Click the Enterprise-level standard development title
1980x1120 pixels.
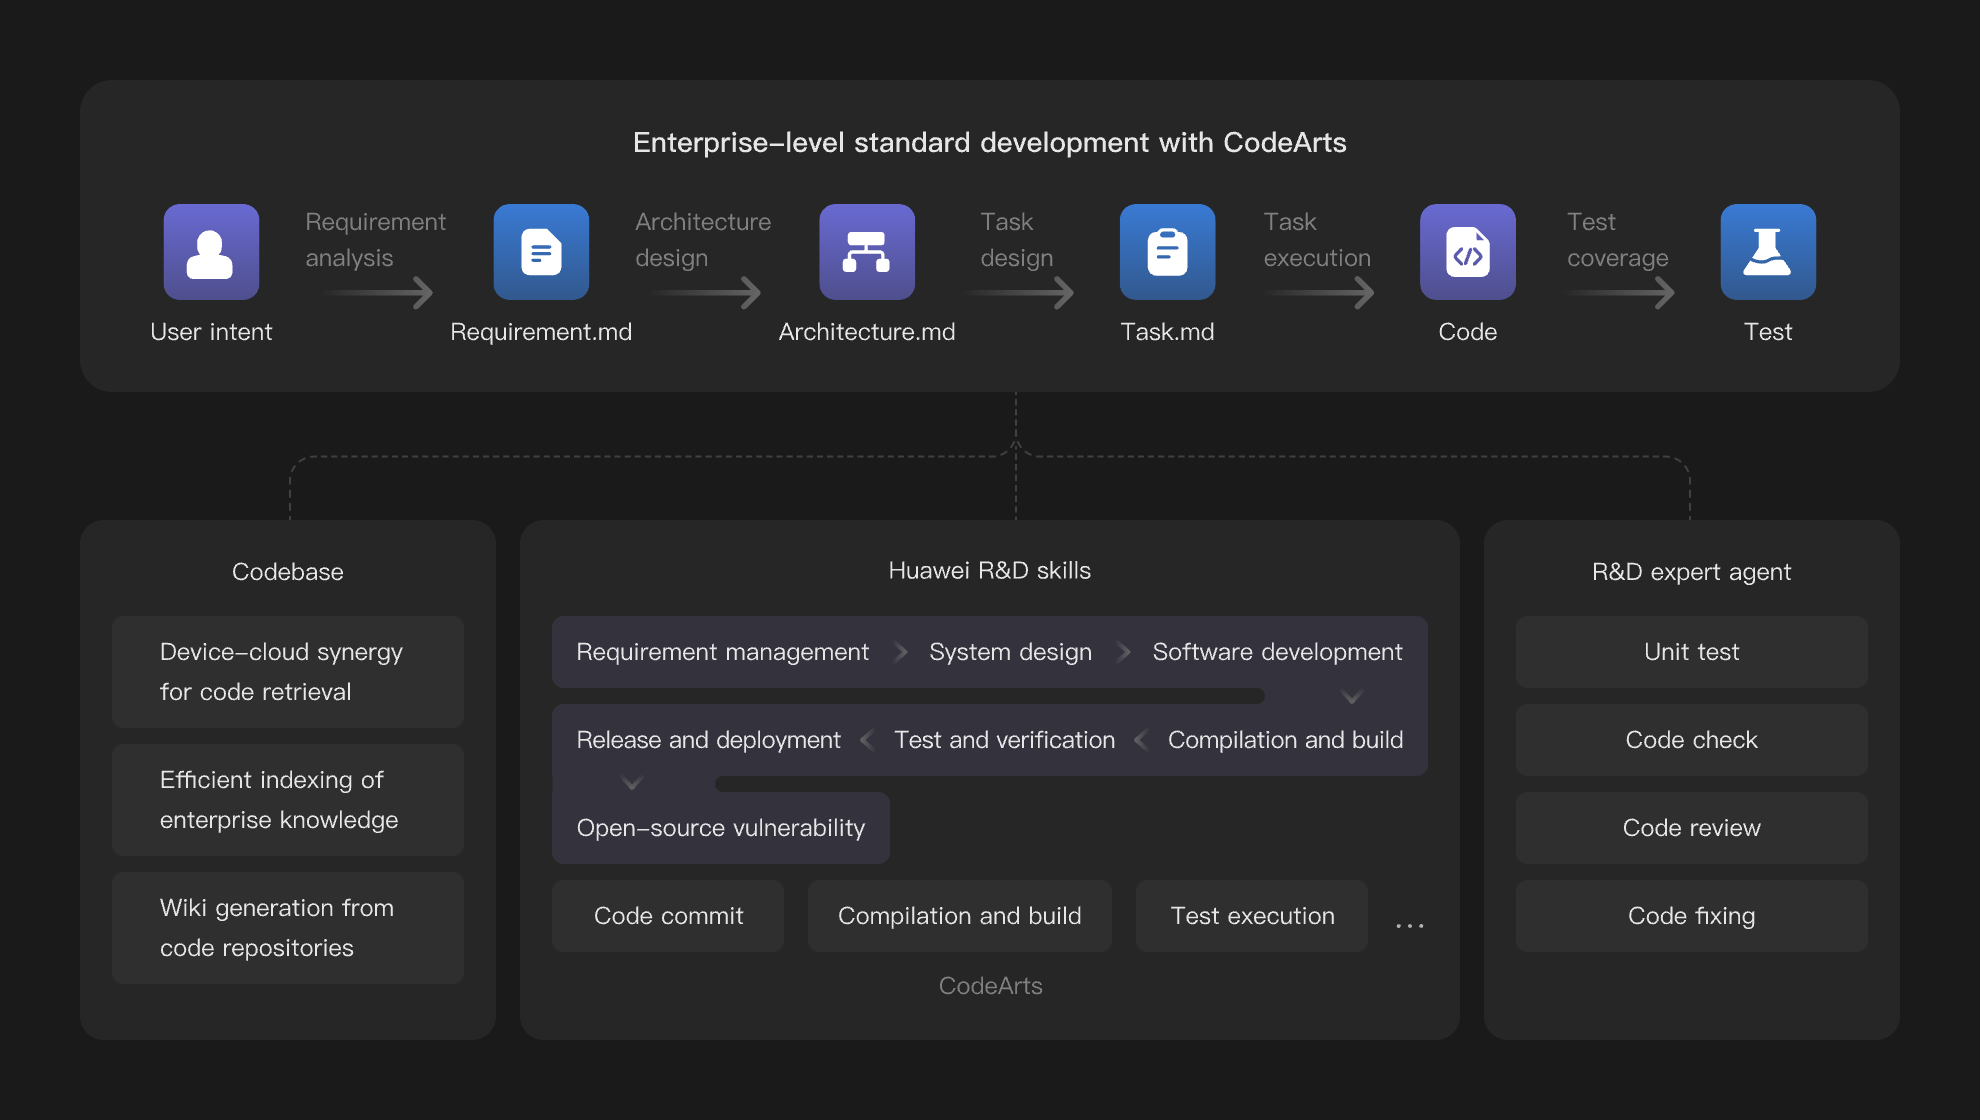(x=990, y=143)
